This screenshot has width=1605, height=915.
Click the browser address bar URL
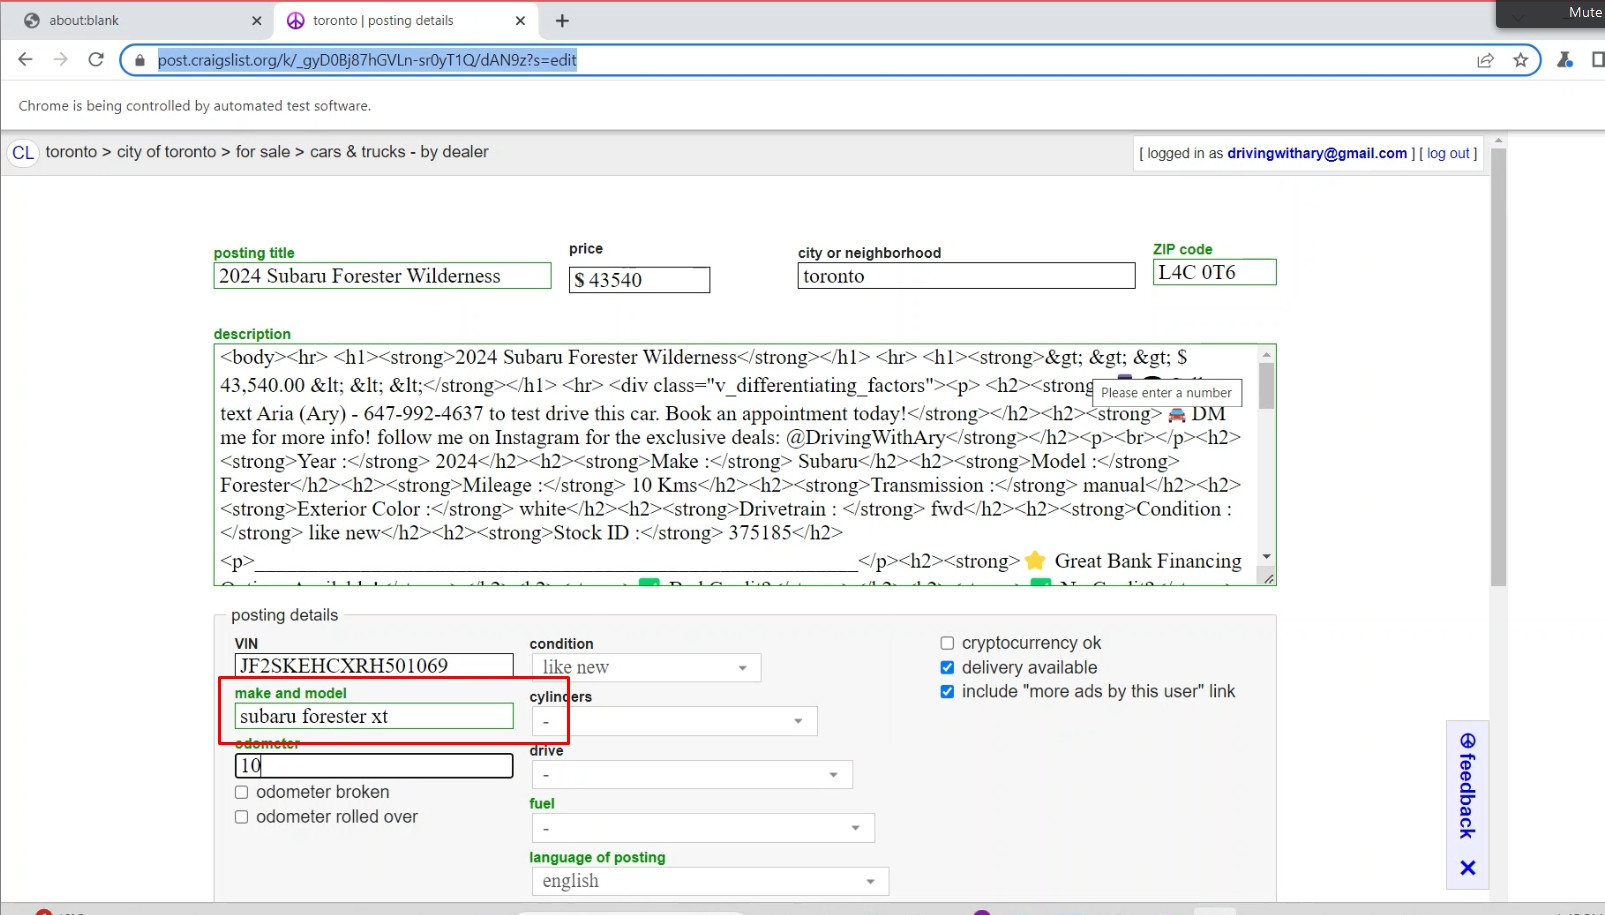point(367,60)
